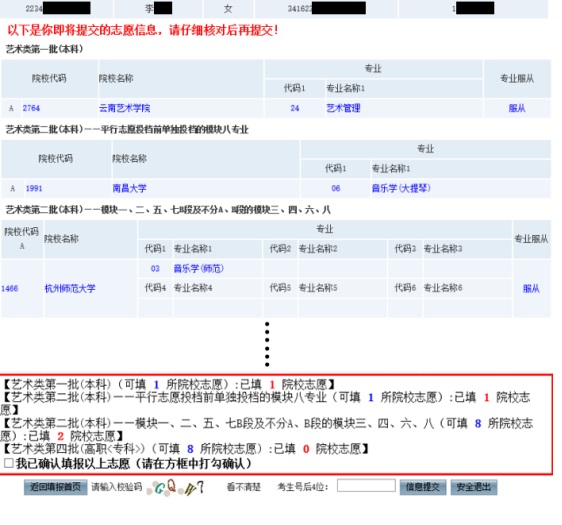Click the 音乐学(大提琴) major link
Viewport: 562px width, 525px height.
tap(401, 188)
